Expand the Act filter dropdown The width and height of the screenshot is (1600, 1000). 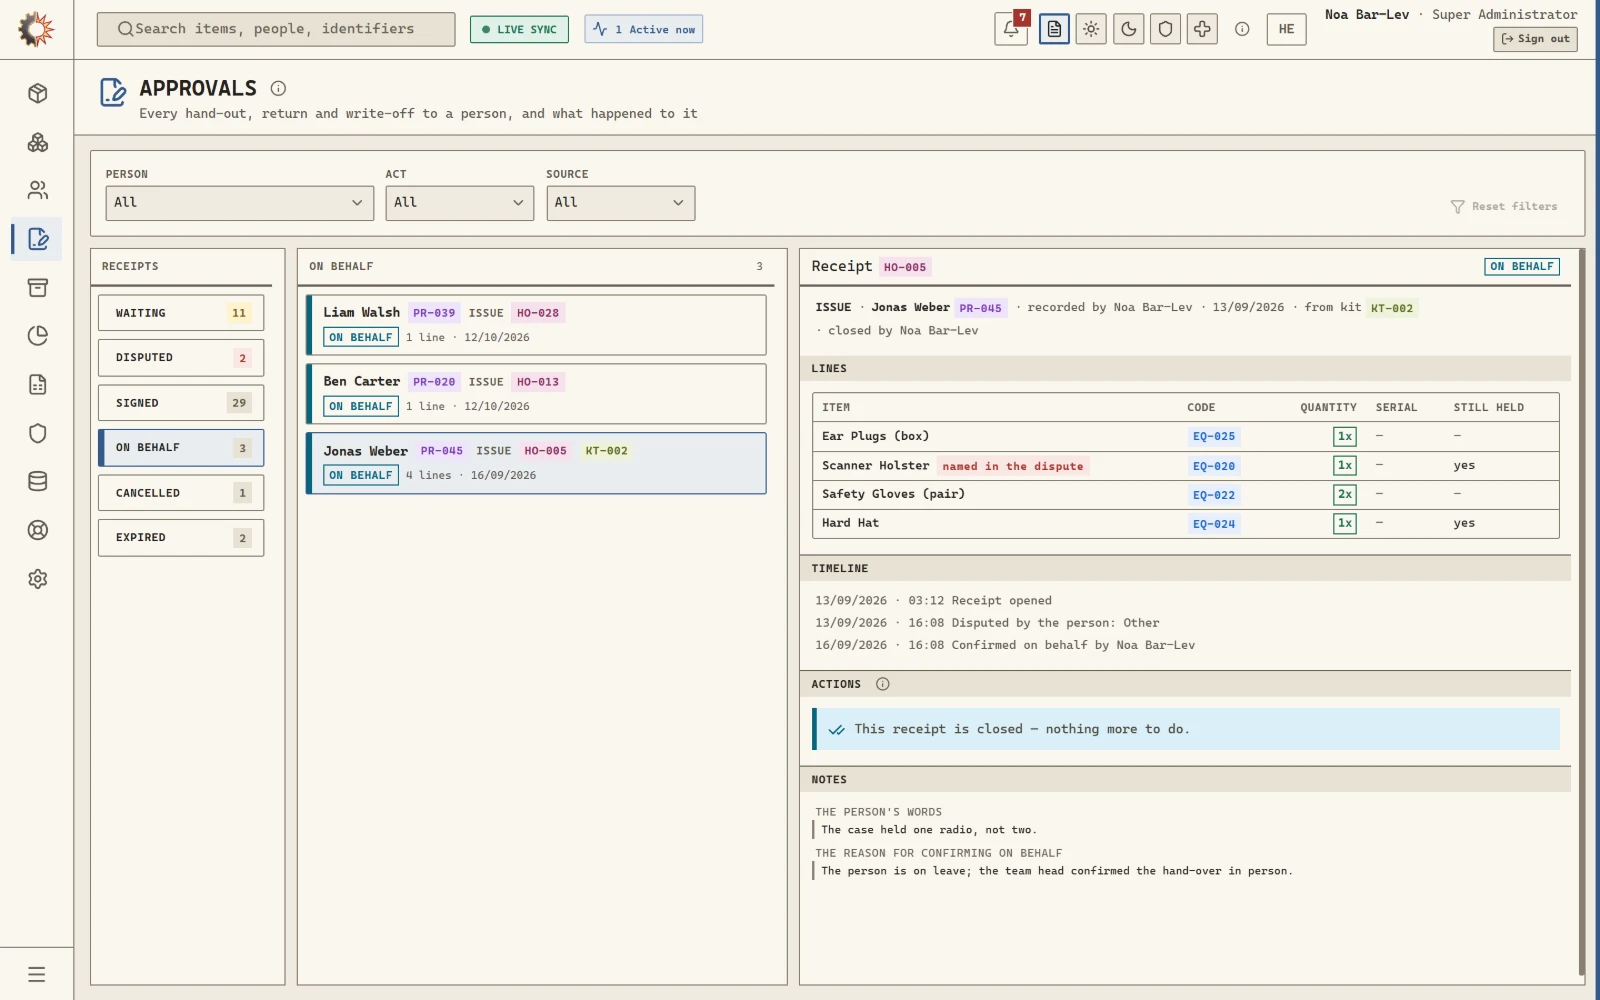459,203
